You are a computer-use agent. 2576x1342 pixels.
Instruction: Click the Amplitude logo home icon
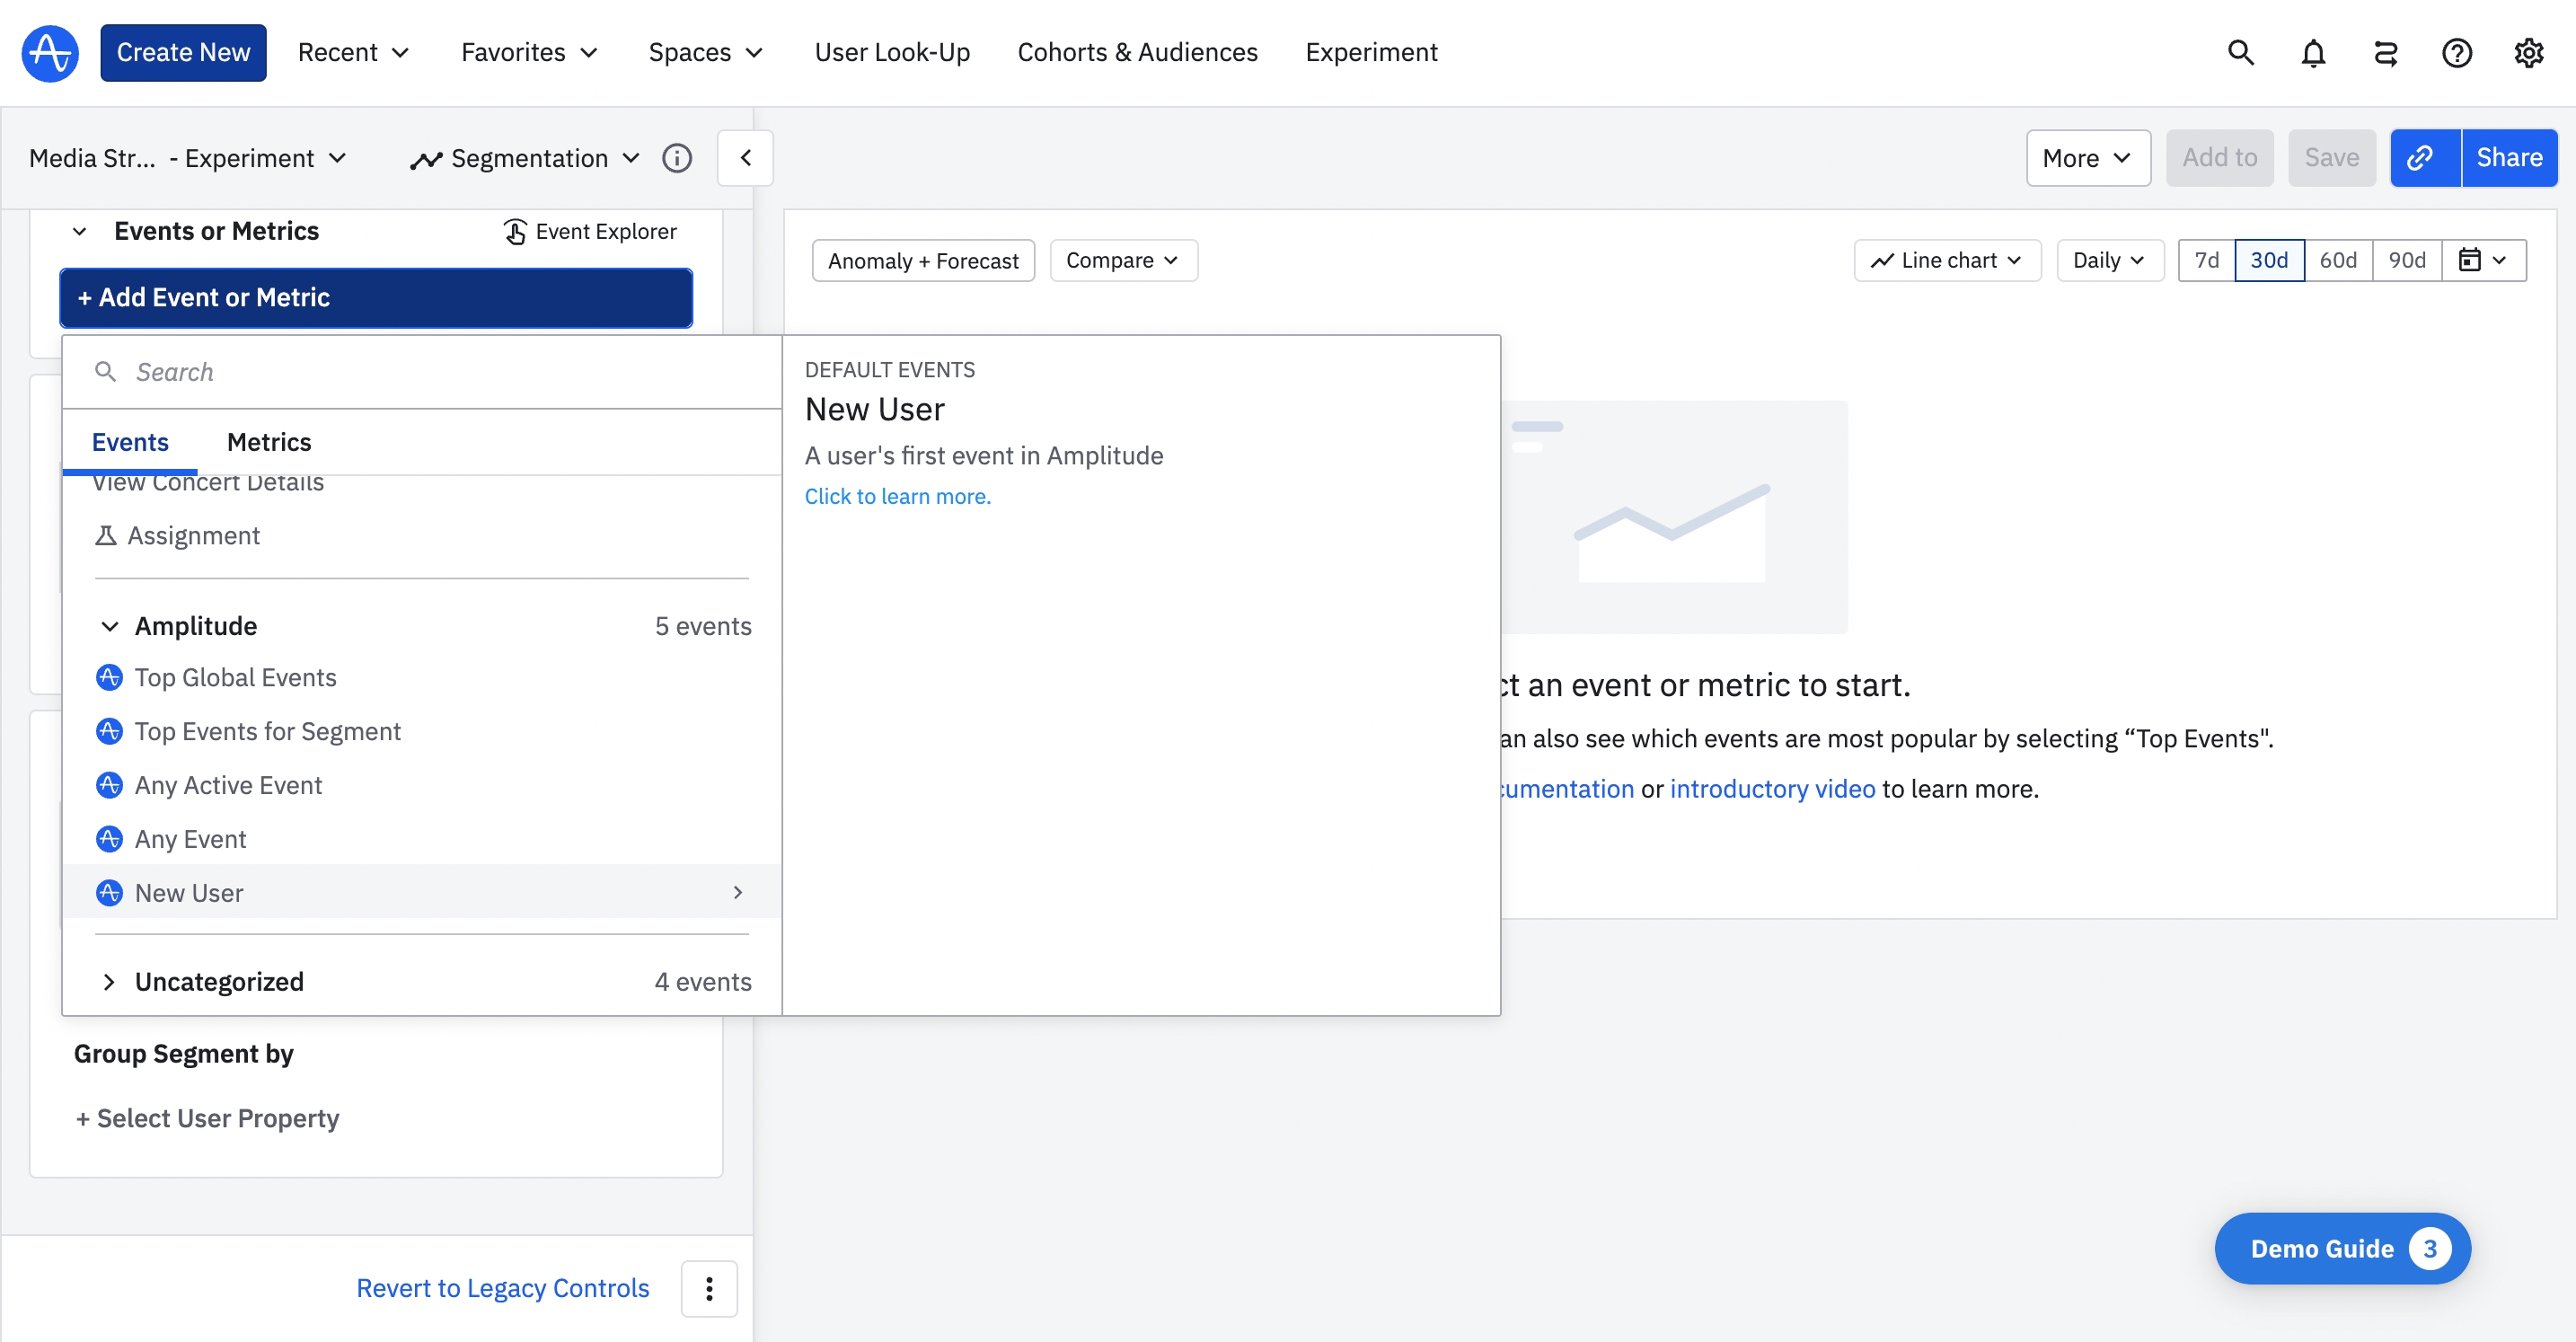click(x=50, y=53)
